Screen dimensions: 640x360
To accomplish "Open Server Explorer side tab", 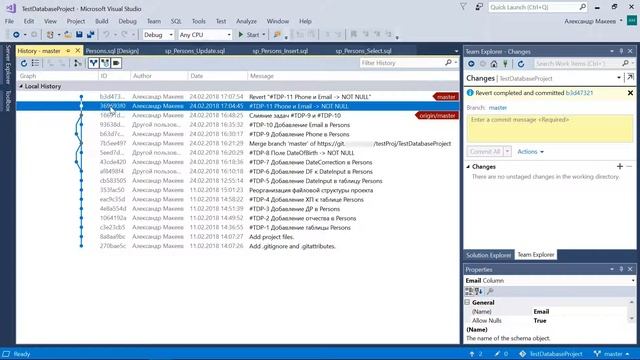I will [7, 64].
